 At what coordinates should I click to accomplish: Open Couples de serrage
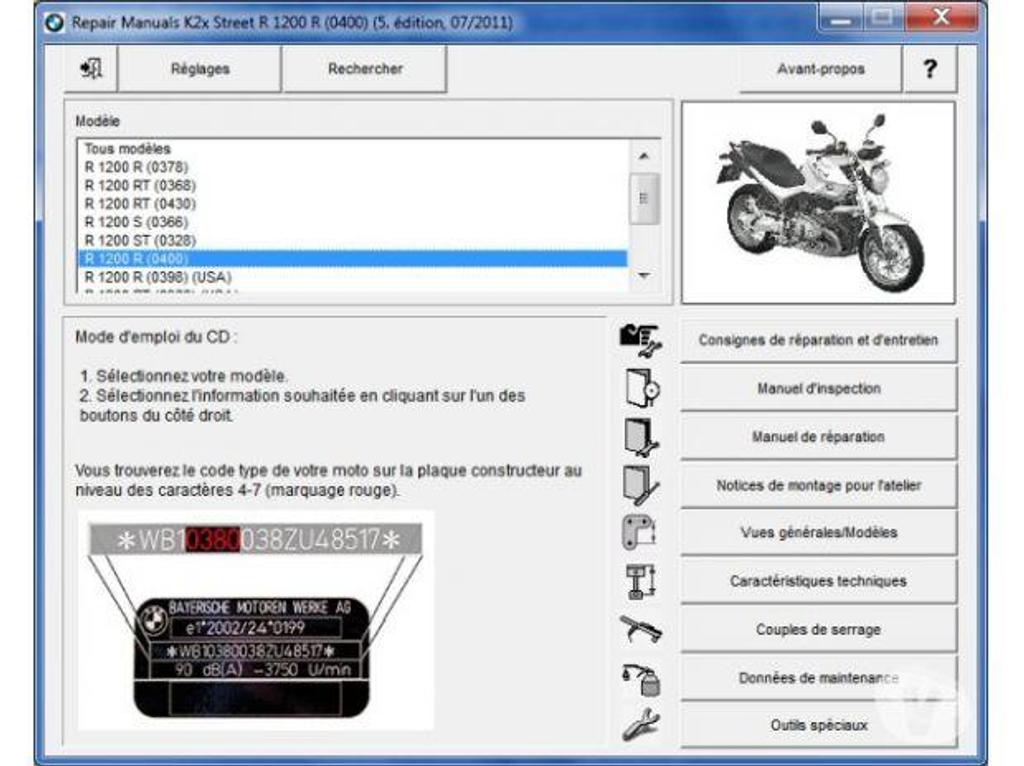point(818,630)
